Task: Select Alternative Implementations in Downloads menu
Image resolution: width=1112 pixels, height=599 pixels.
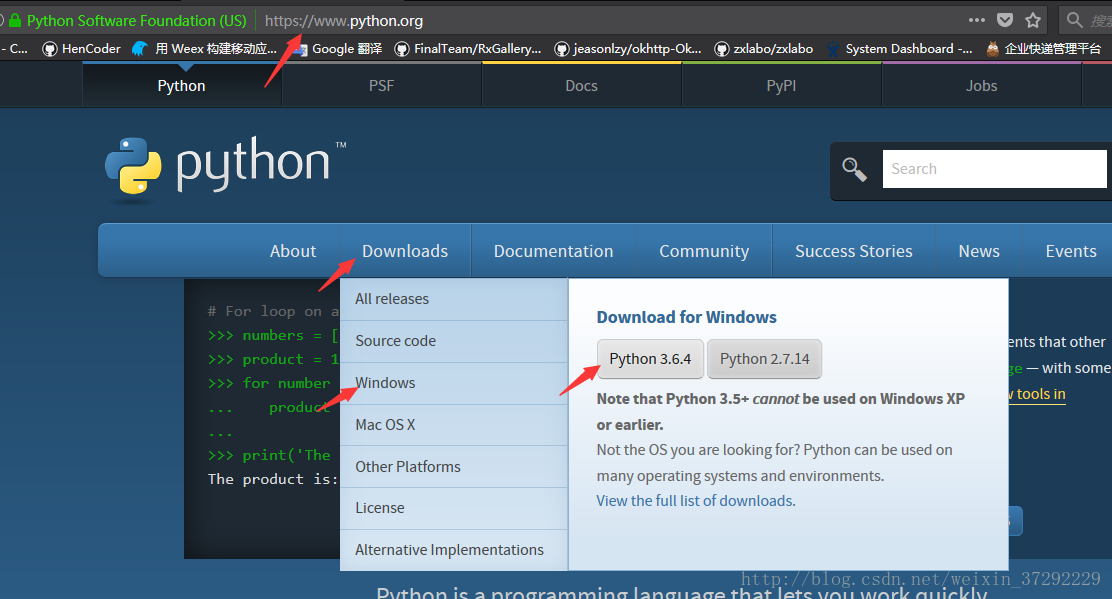Action: coord(454,550)
